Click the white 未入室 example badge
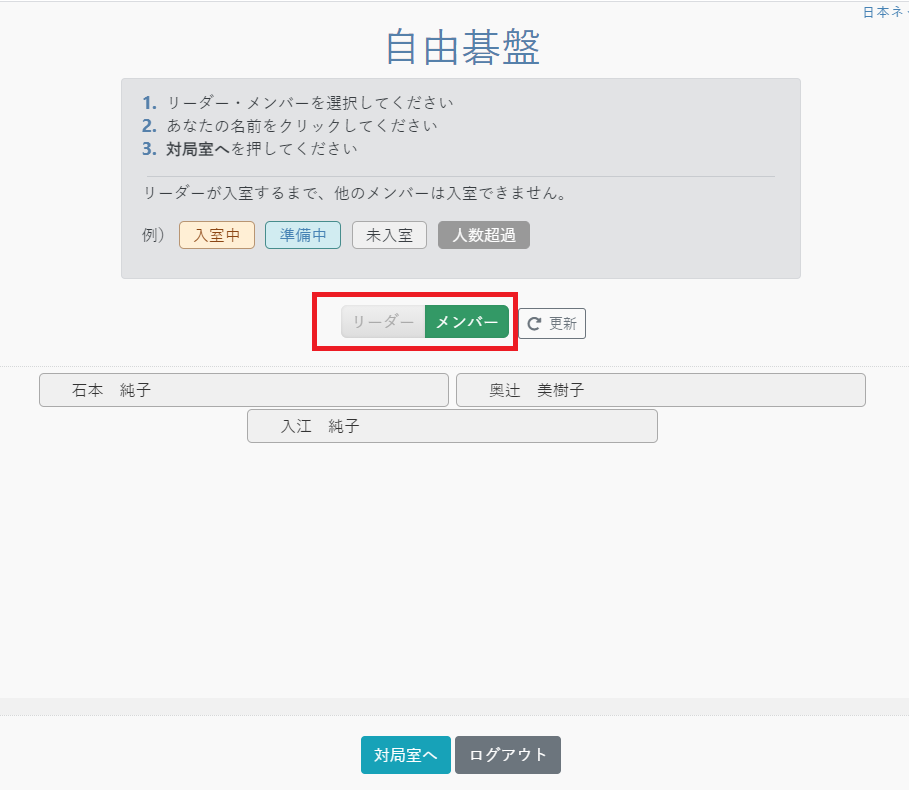Image resolution: width=909 pixels, height=790 pixels. (x=389, y=235)
